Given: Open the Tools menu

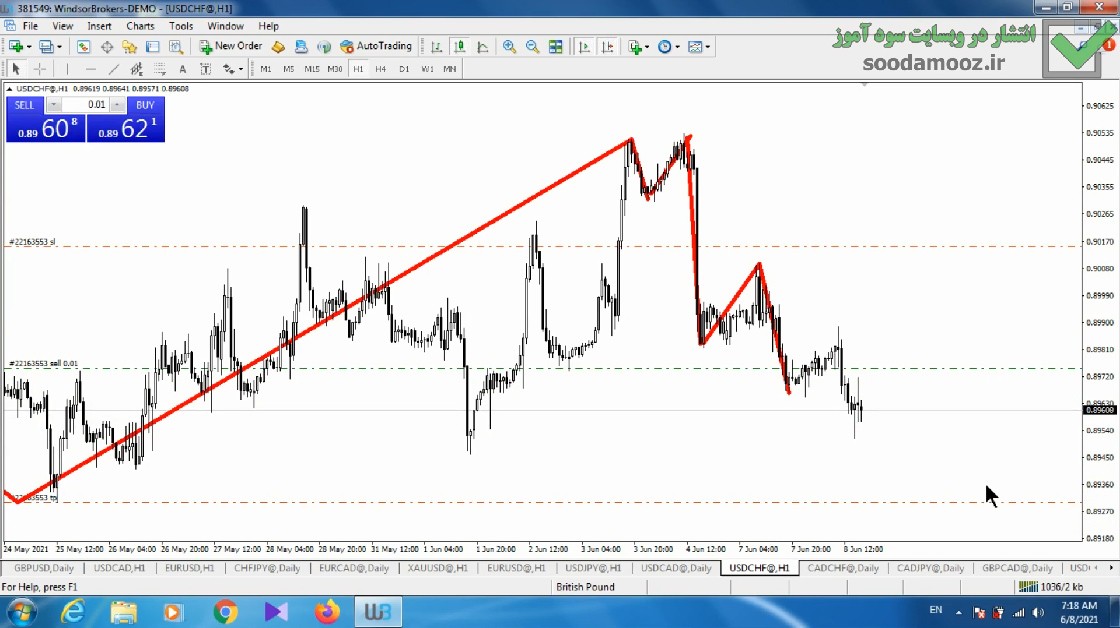Looking at the screenshot, I should pos(181,26).
